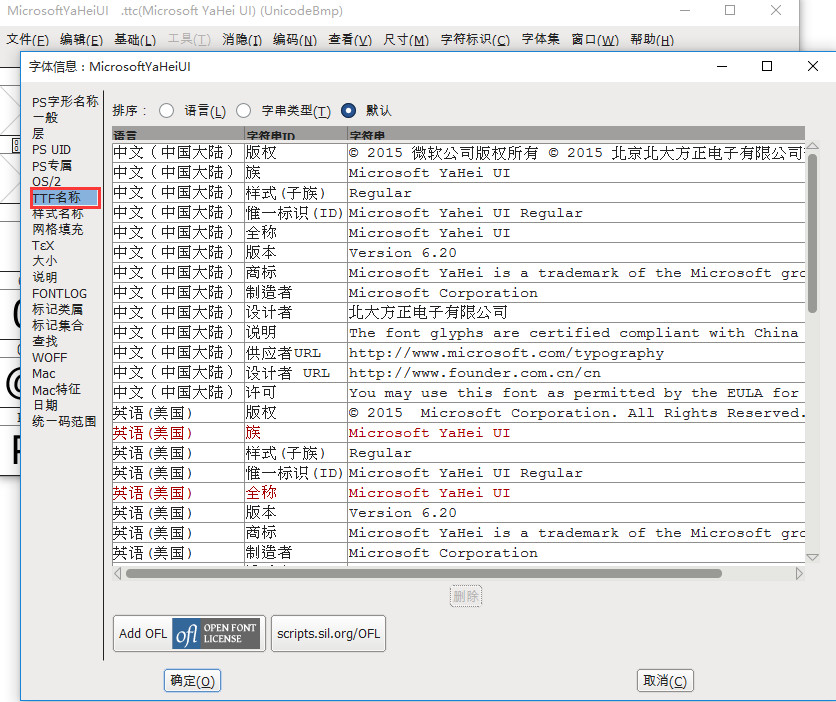
Task: Open scripts.sil.org/OFL license page
Action: tap(328, 633)
